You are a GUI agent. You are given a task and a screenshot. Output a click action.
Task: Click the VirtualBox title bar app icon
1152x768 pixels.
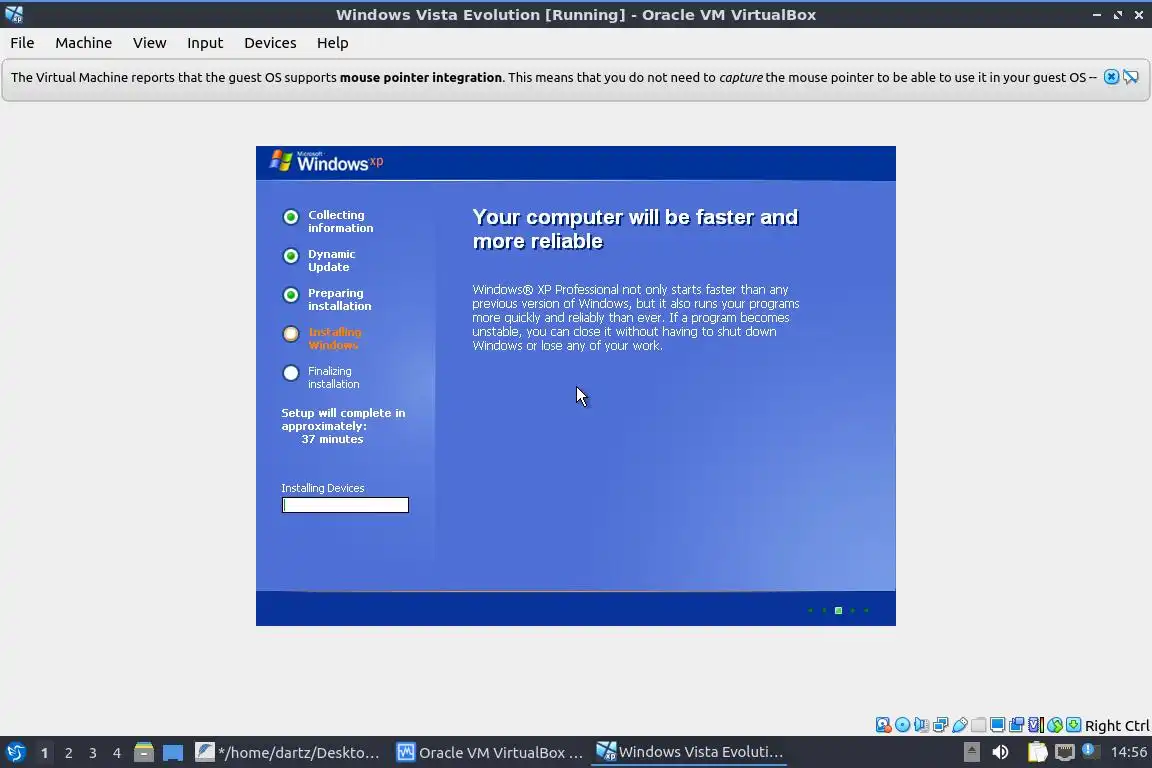[14, 14]
